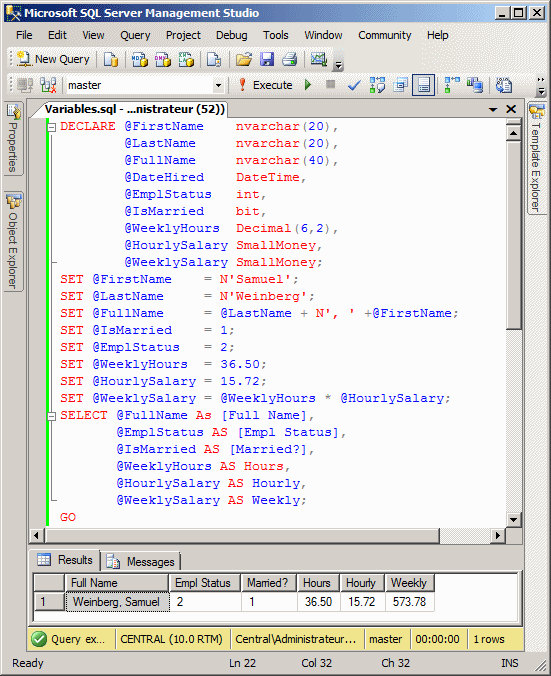This screenshot has width=551, height=676.
Task: Toggle IntelliSense Enabled icon
Action: click(423, 85)
